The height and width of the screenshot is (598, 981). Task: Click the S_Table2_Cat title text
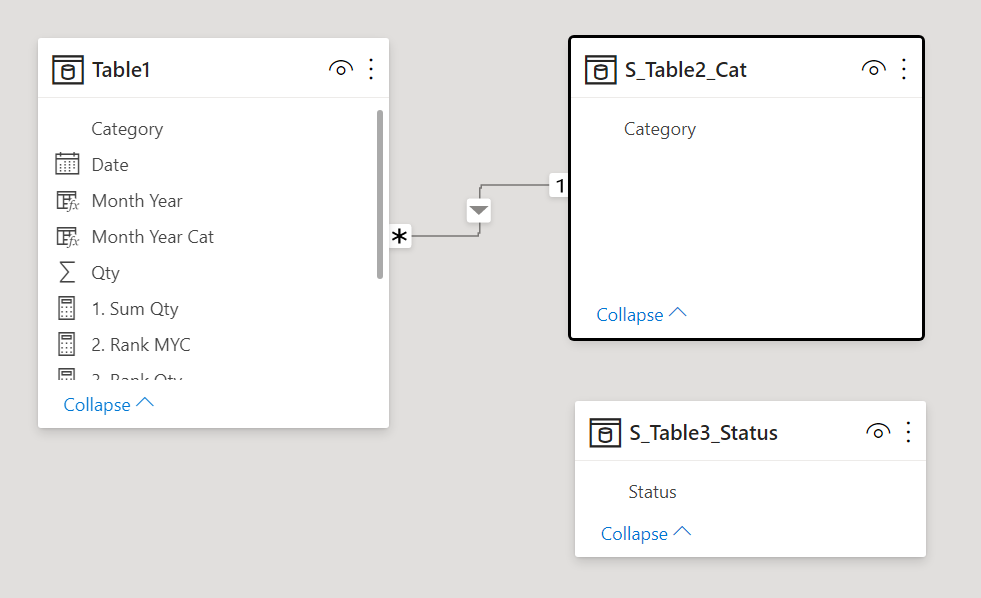click(x=686, y=69)
